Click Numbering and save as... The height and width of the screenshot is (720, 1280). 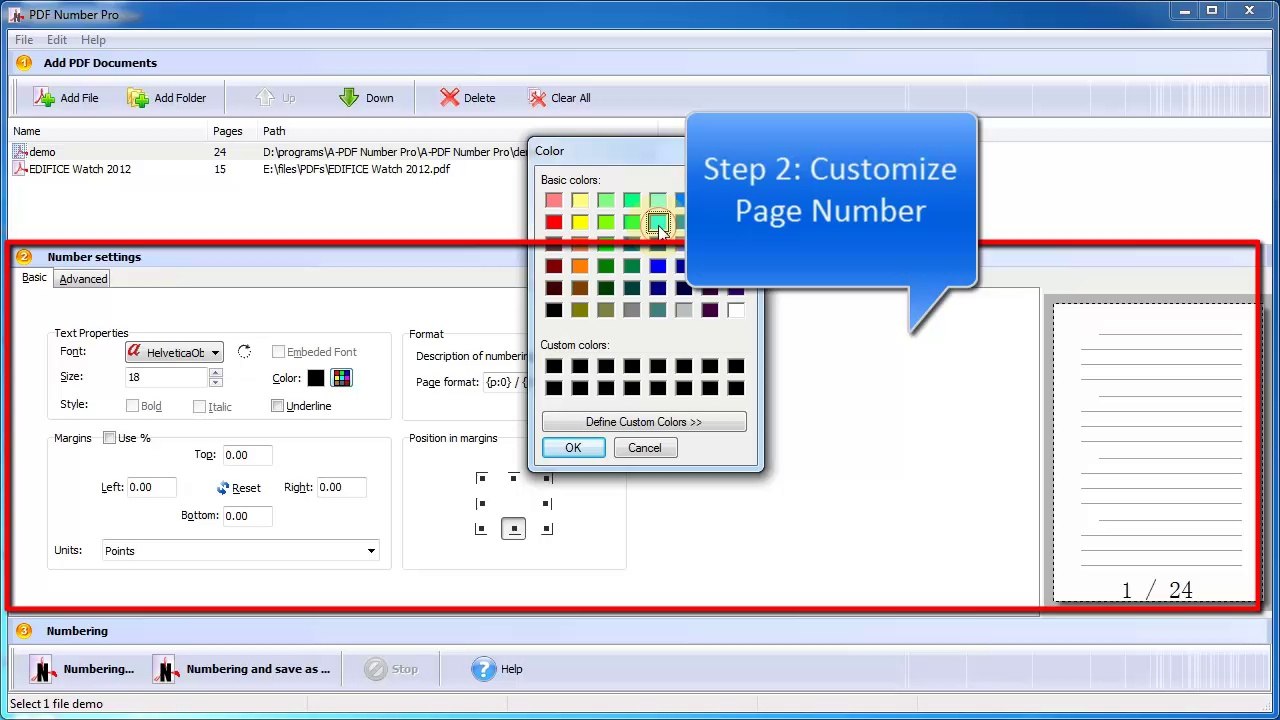click(x=242, y=669)
